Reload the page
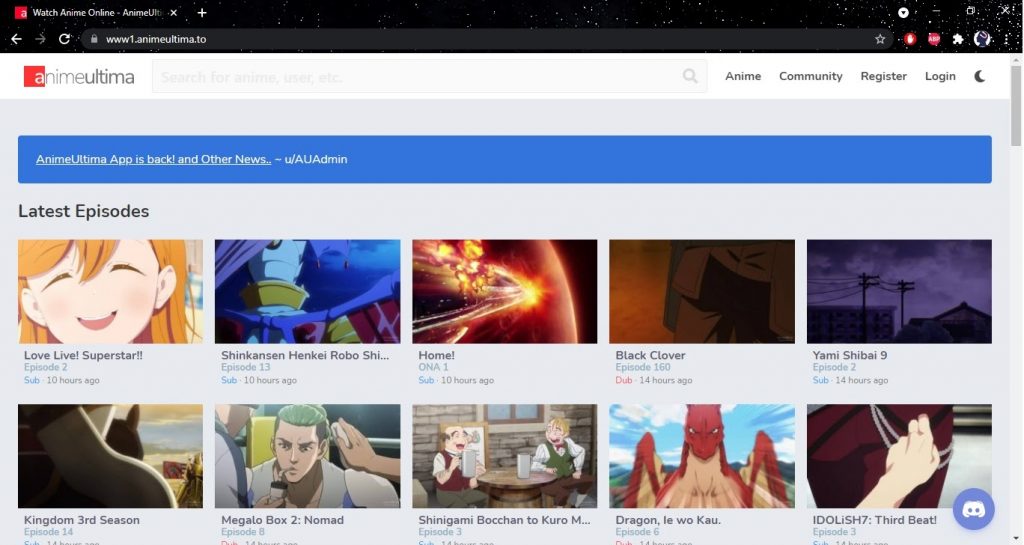The height and width of the screenshot is (545, 1024). [x=64, y=39]
